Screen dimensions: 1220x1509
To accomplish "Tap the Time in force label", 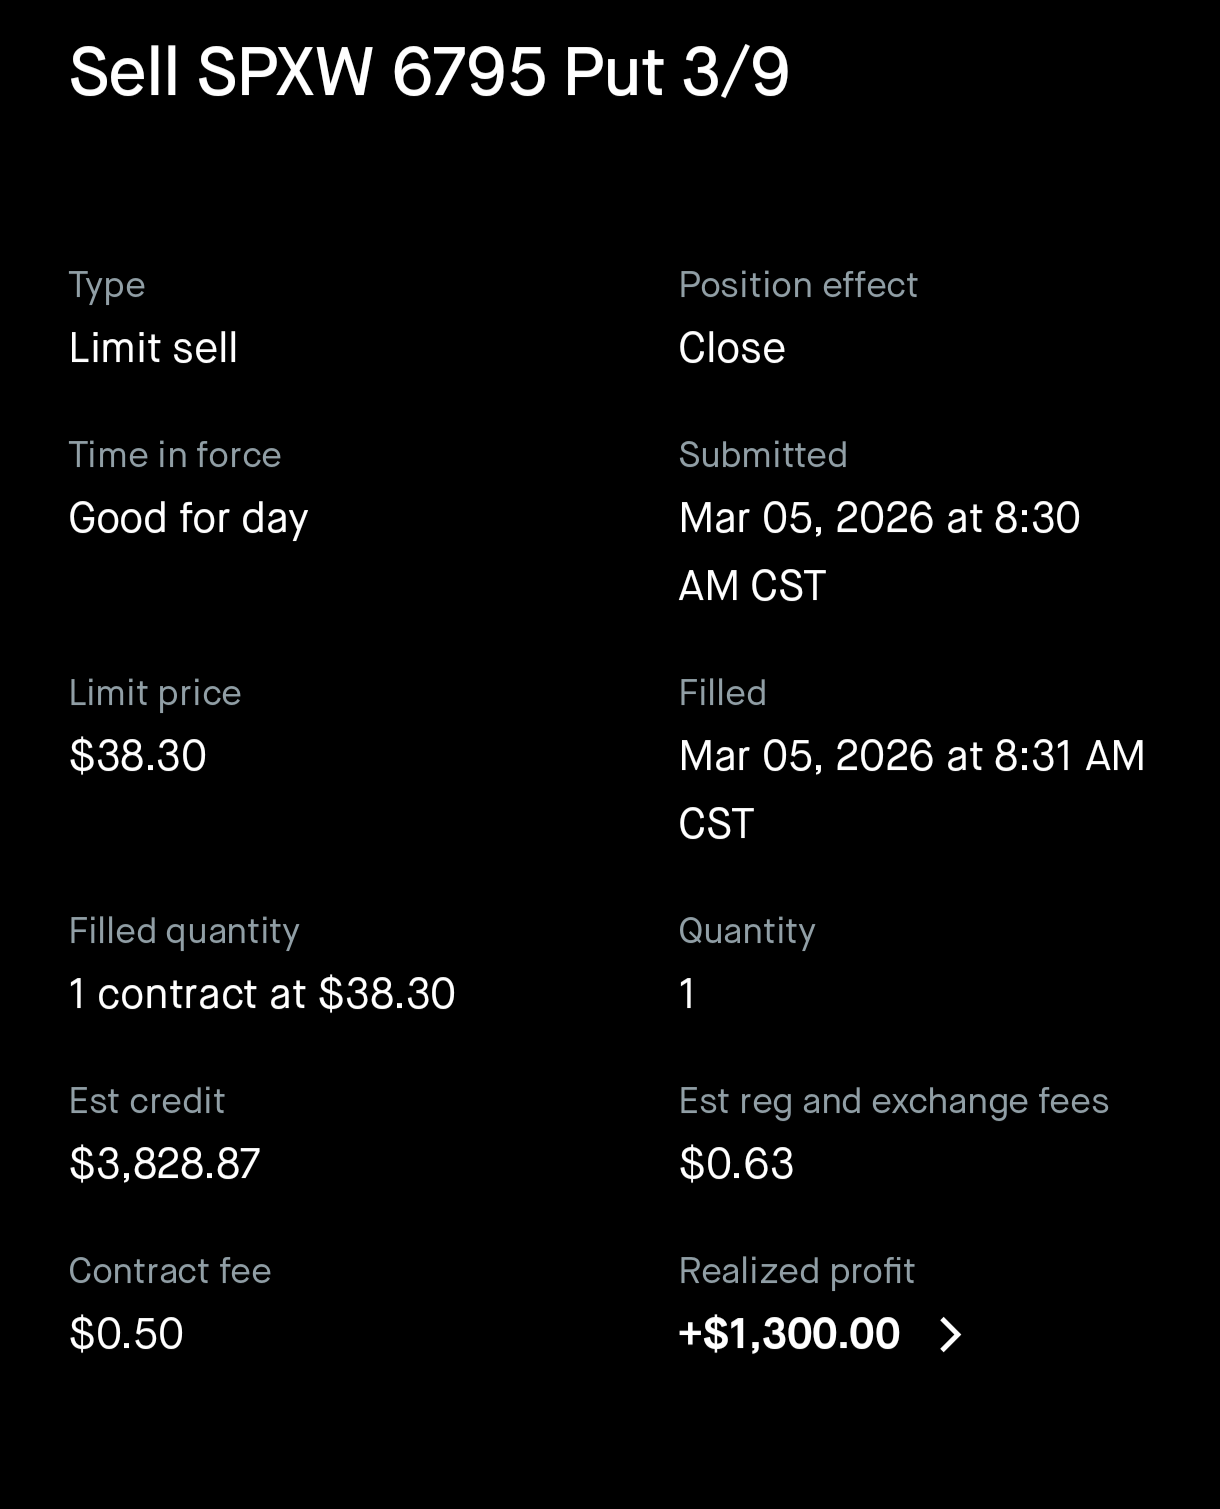I will click(x=175, y=455).
